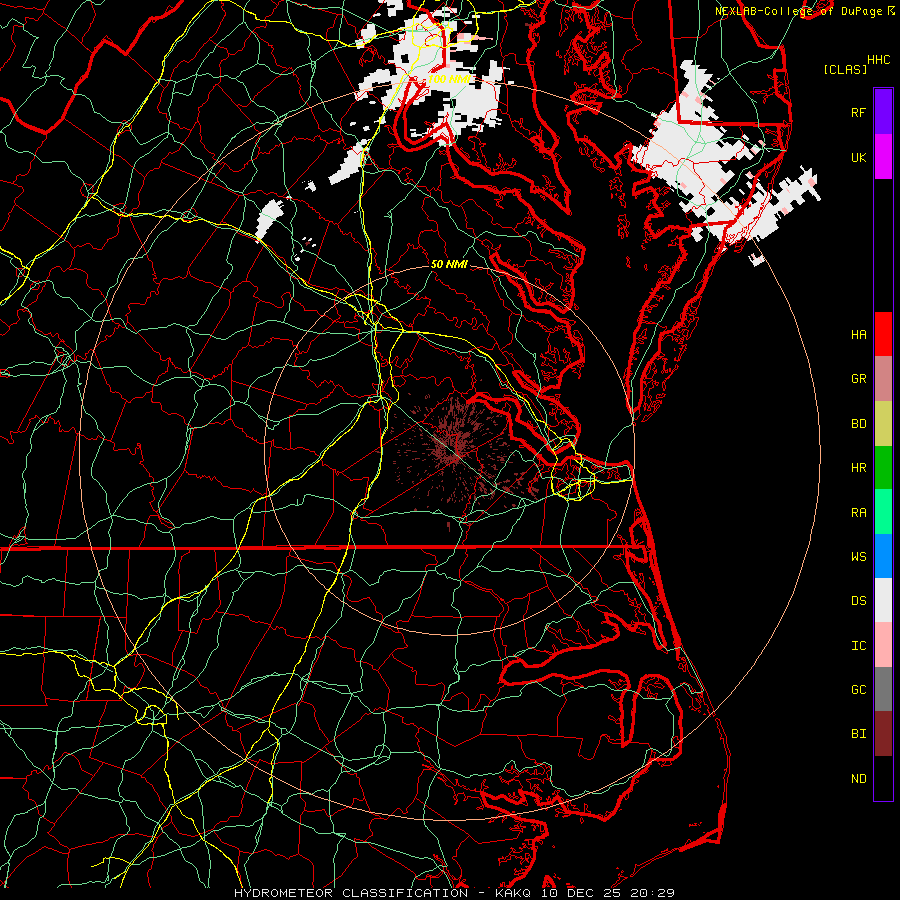
Task: Click the Hydrometeor Classification KAKQ title caption
Action: tap(454, 893)
